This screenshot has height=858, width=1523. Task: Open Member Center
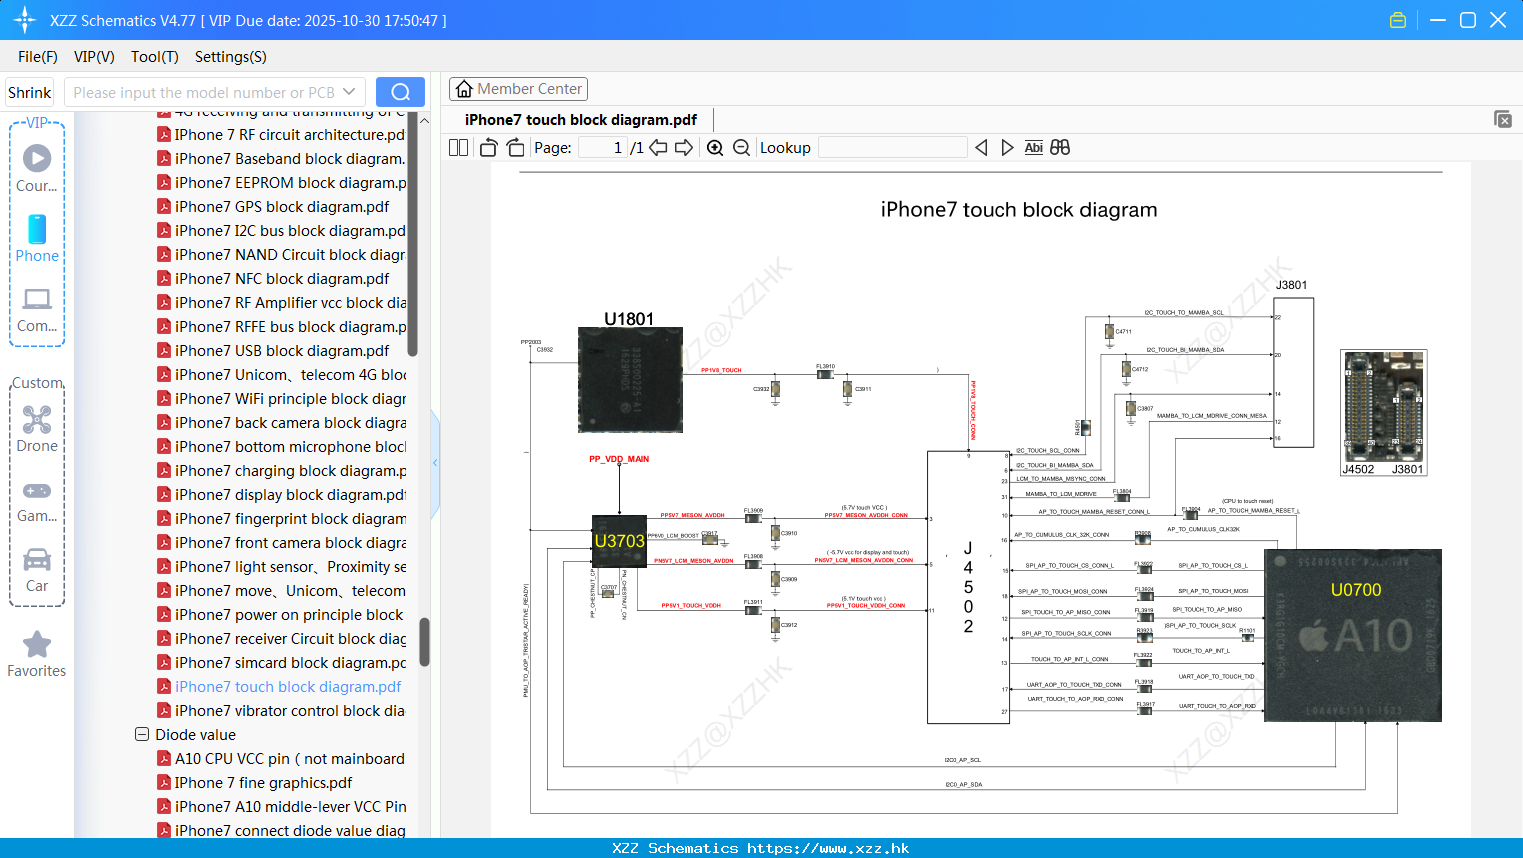pos(518,89)
